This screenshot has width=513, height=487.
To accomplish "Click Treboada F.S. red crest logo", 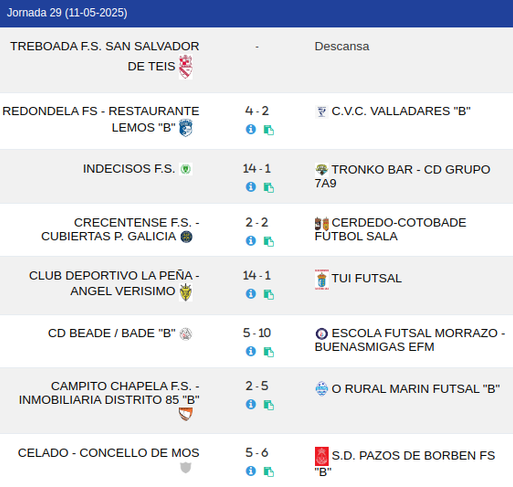I will pyautogui.click(x=186, y=67).
